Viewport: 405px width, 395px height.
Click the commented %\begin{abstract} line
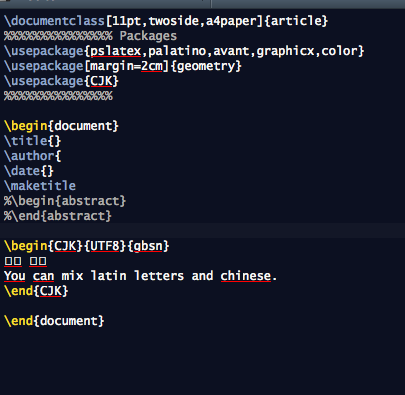65,201
